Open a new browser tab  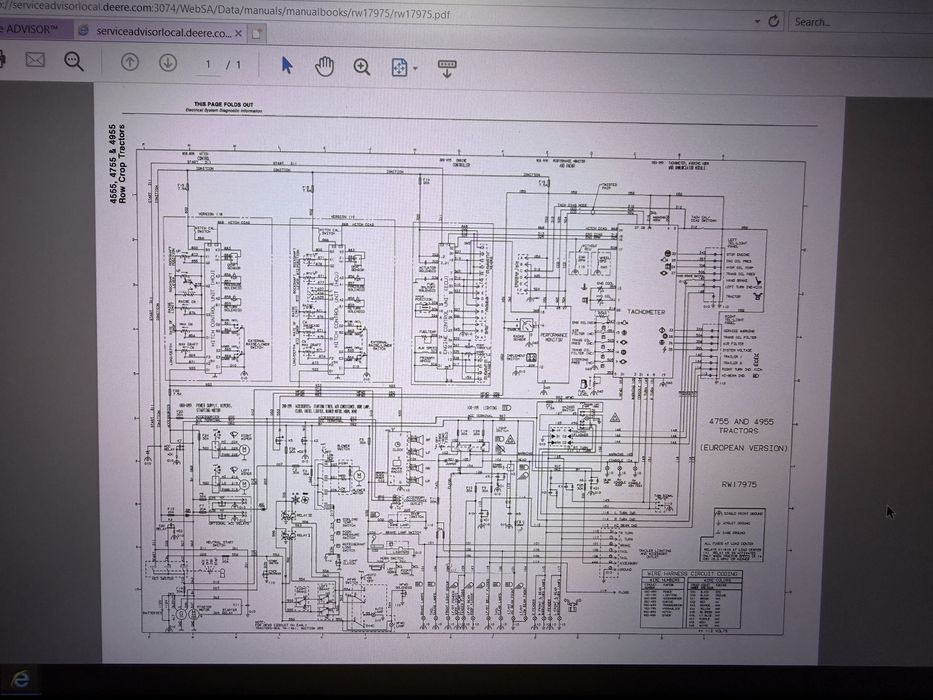point(256,34)
